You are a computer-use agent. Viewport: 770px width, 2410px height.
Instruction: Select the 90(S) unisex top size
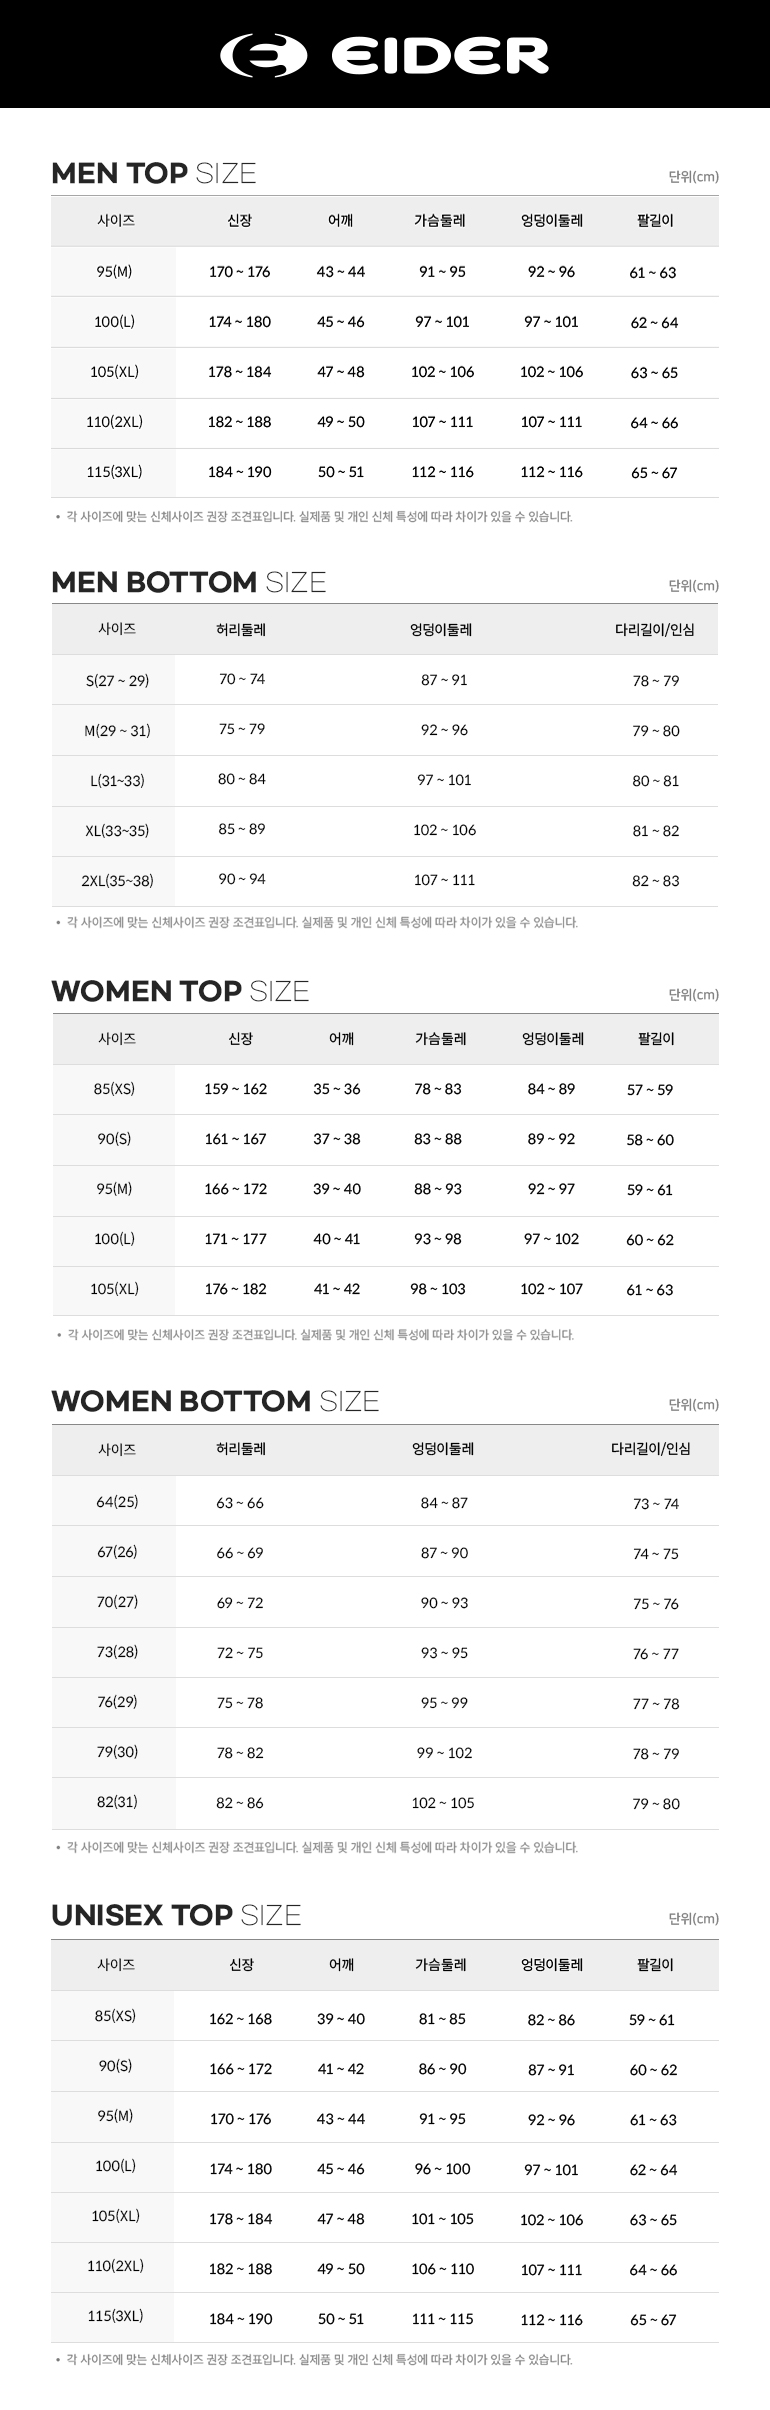pyautogui.click(x=115, y=2066)
